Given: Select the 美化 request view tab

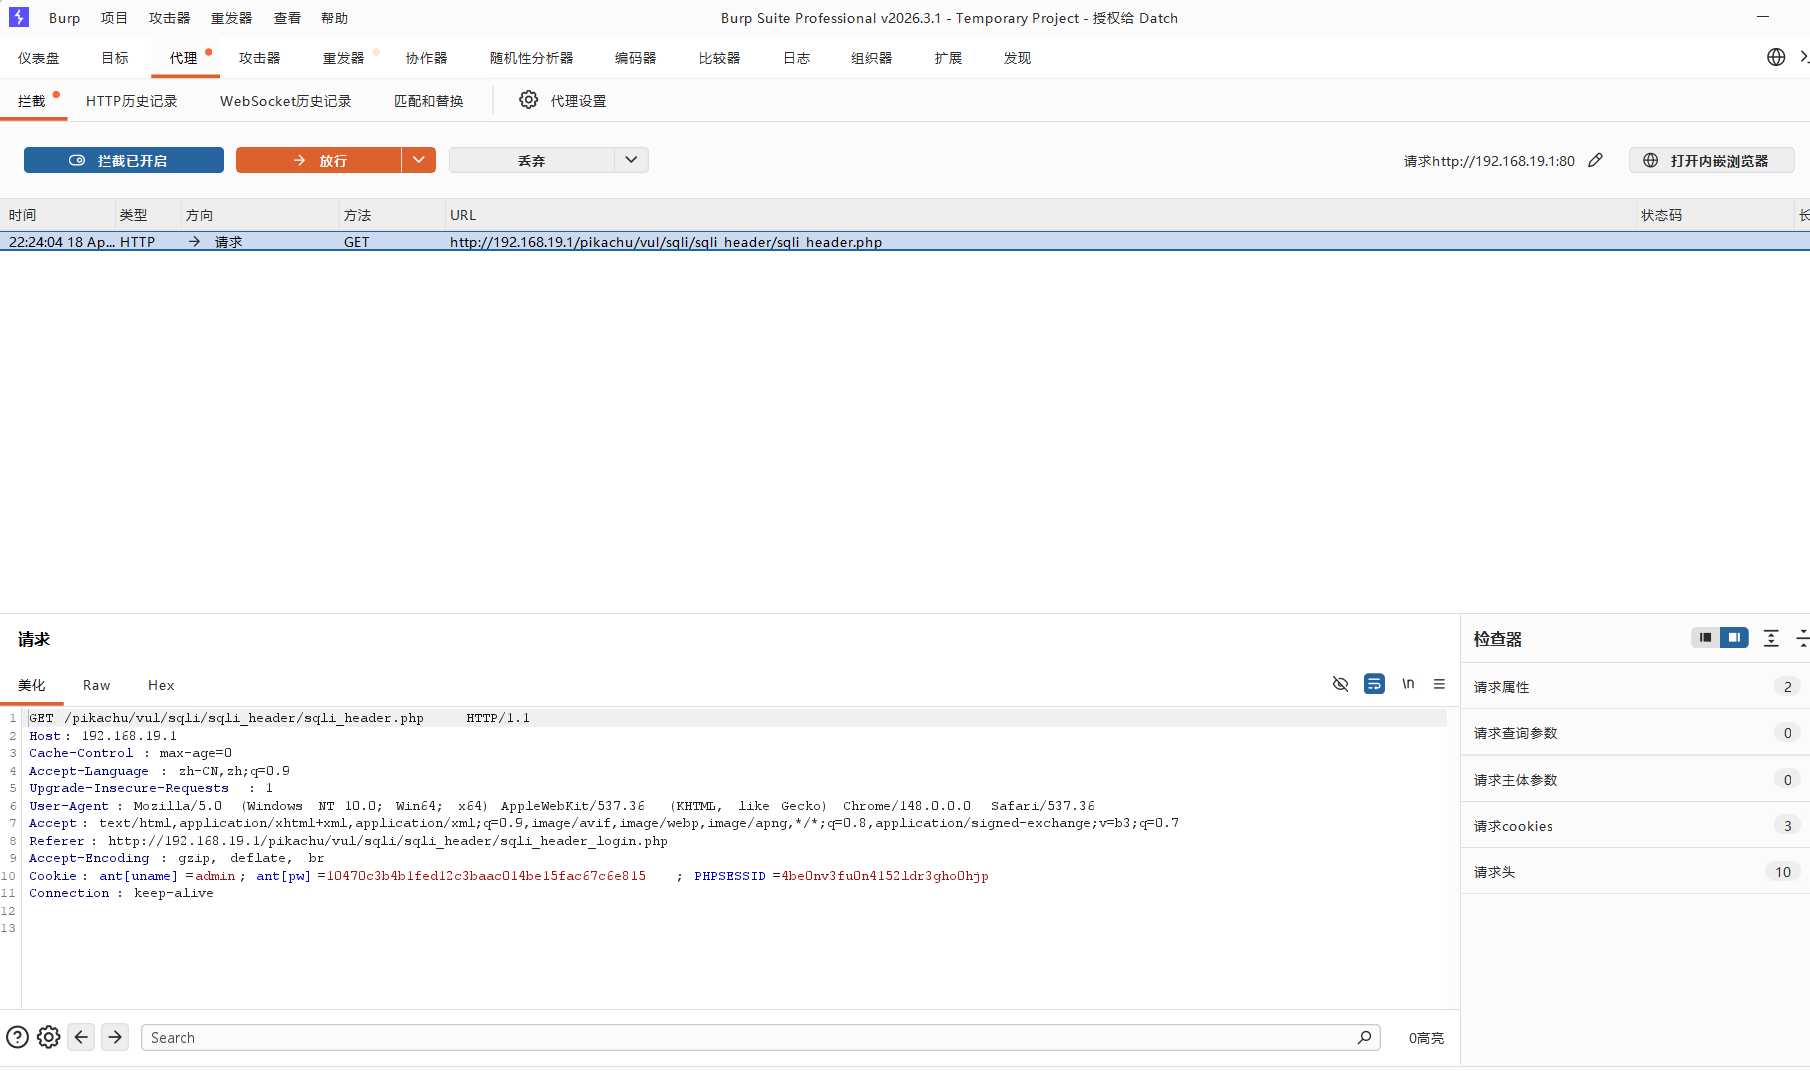Looking at the screenshot, I should [x=32, y=685].
